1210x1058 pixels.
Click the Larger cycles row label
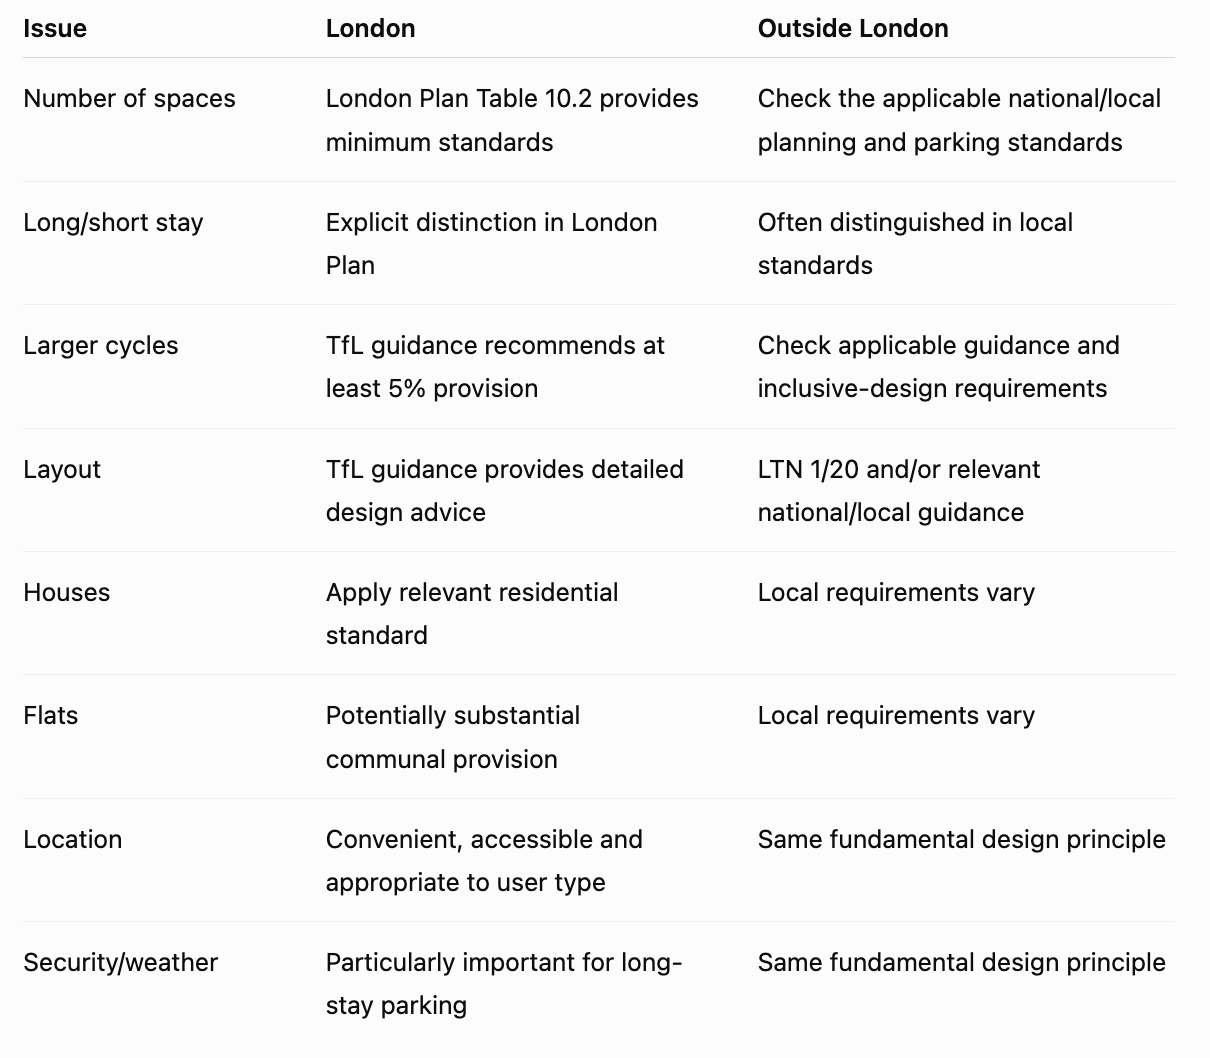click(x=101, y=345)
